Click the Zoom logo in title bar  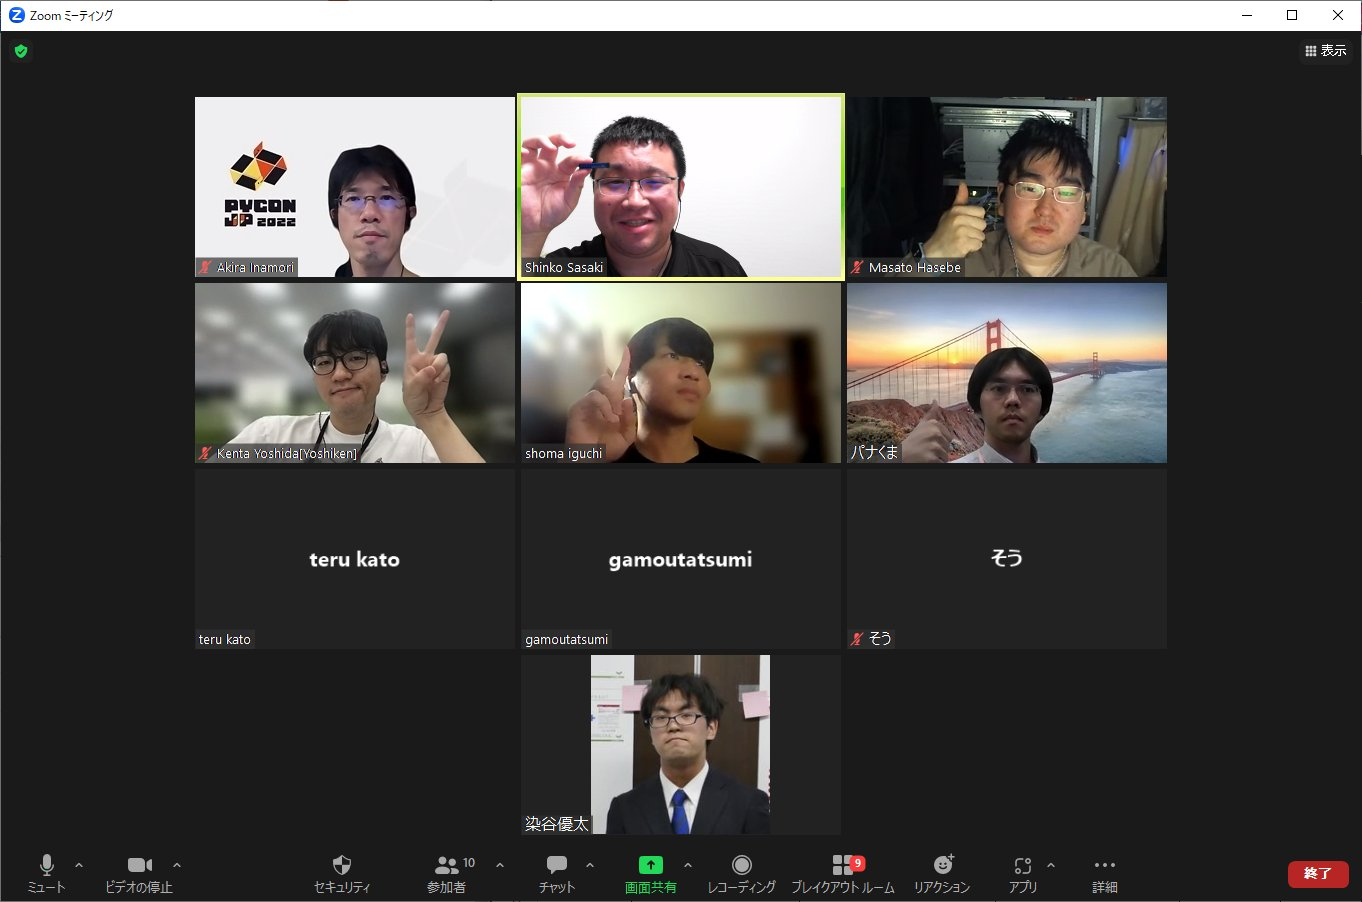16,15
